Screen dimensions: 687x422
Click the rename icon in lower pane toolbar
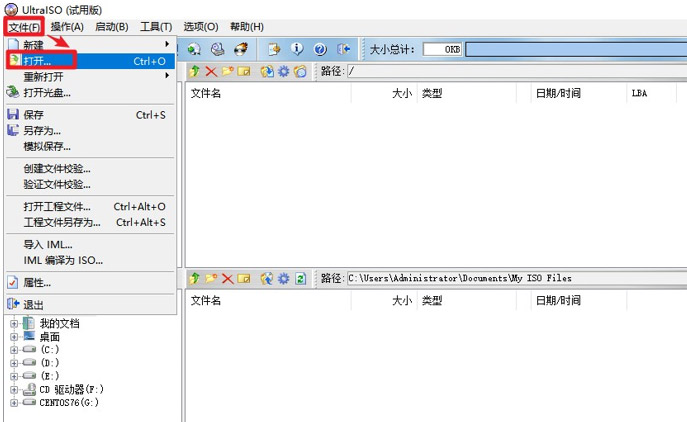pos(244,278)
